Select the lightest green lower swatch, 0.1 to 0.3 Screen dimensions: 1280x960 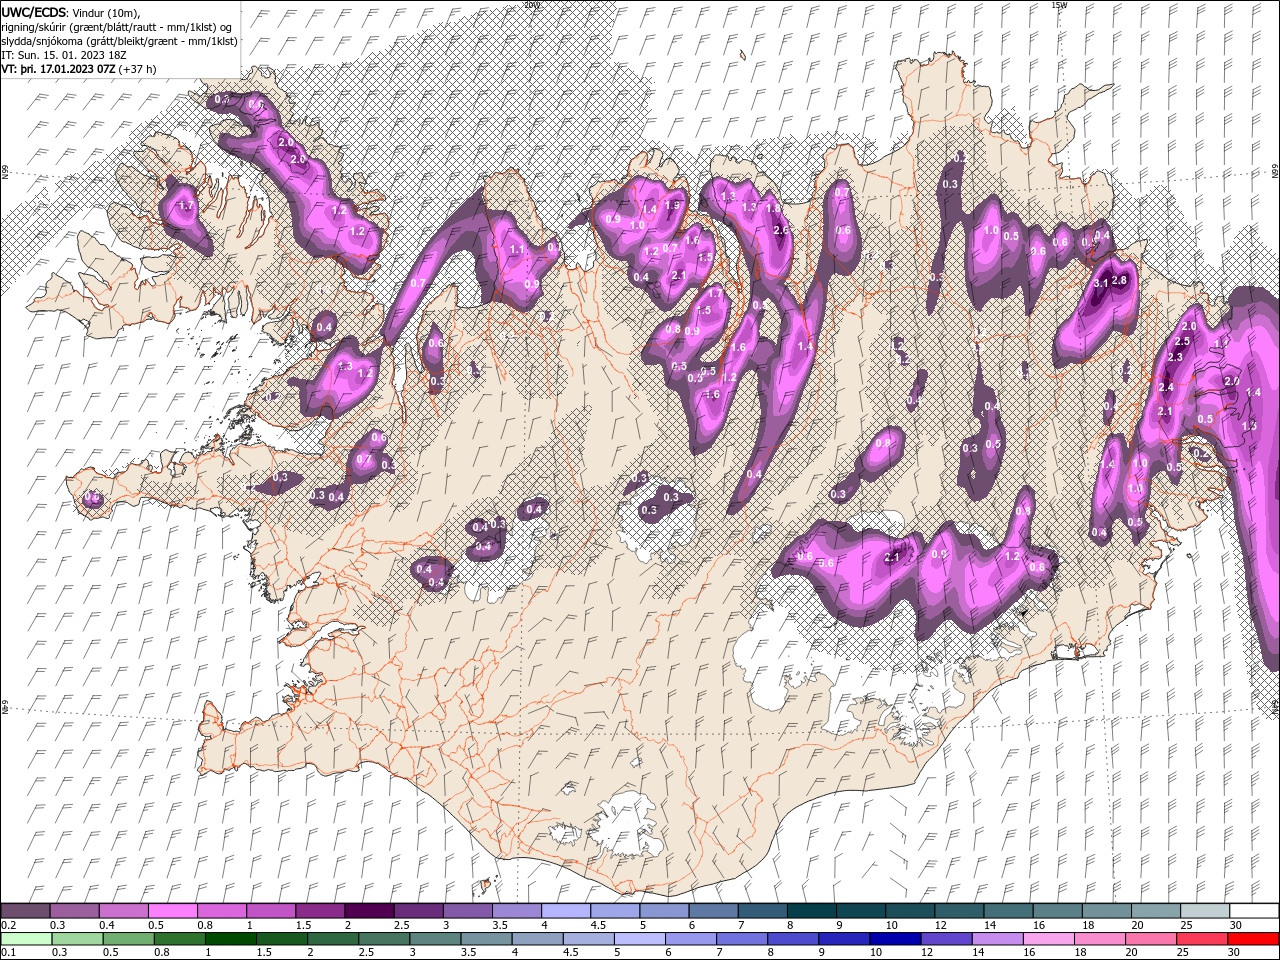pos(26,939)
